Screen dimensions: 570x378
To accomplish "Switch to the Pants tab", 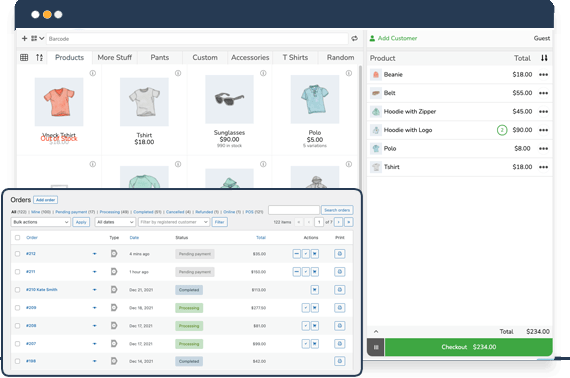I will [x=160, y=57].
